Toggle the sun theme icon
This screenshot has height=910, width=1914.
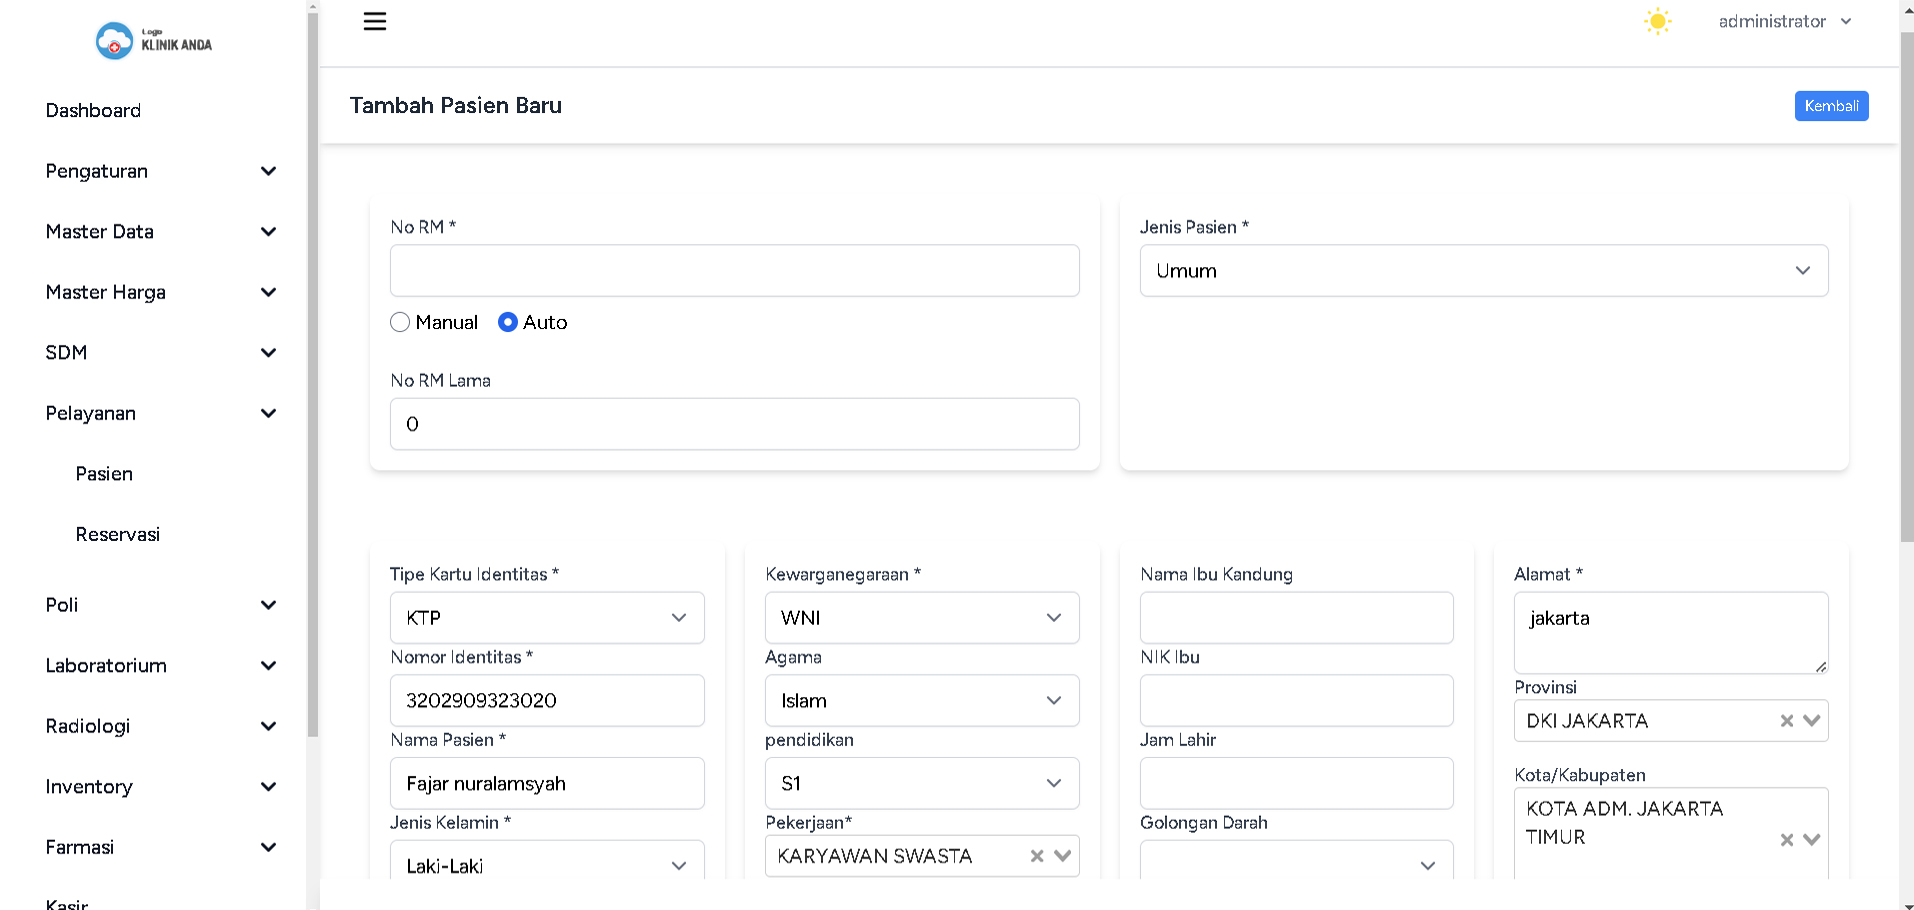(x=1657, y=22)
